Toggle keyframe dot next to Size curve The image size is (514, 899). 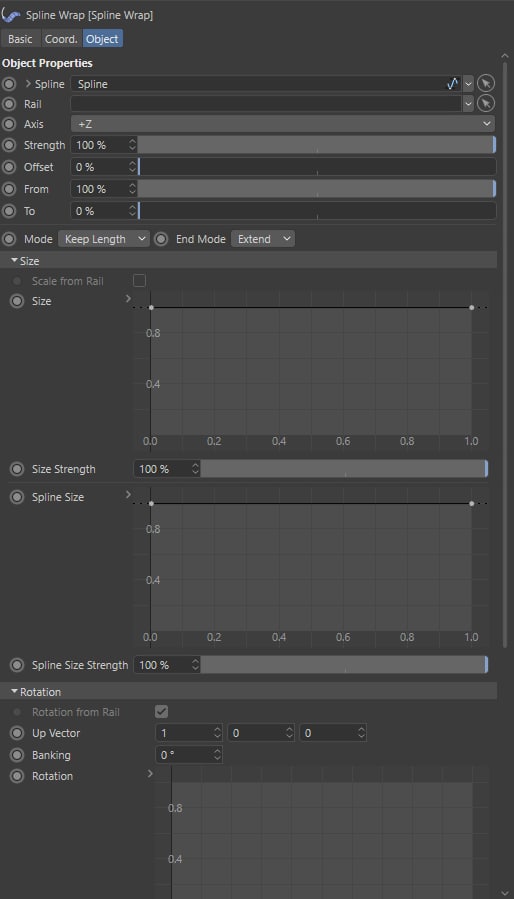pyautogui.click(x=17, y=301)
